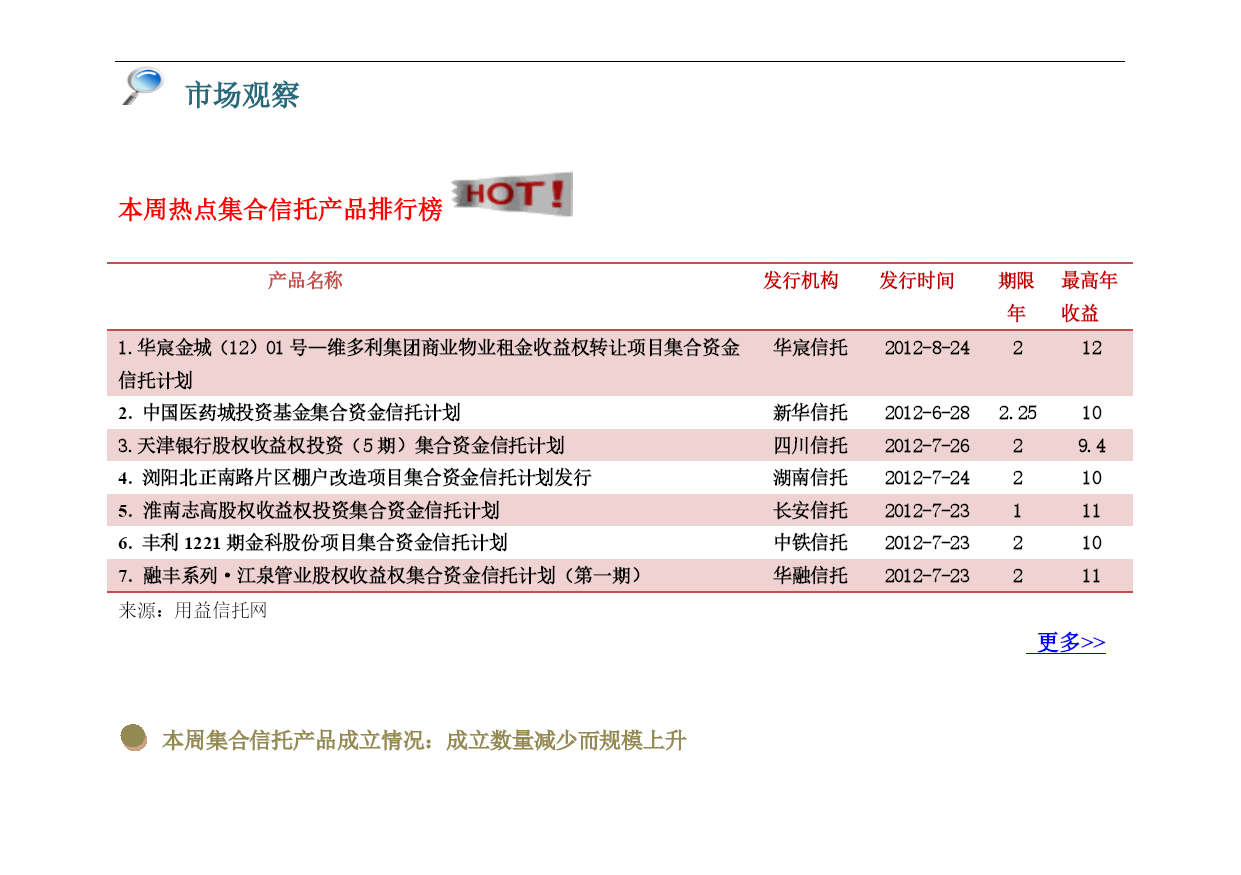Click the 发行时间 column header
Image resolution: width=1241 pixels, height=875 pixels.
[x=917, y=281]
